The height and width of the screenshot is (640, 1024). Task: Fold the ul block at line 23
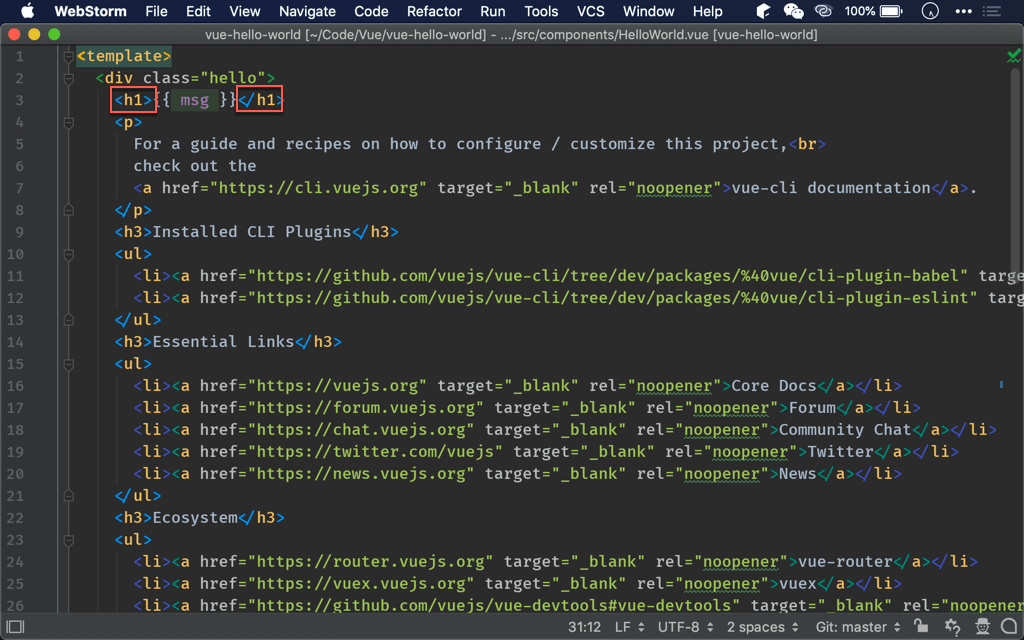click(69, 540)
